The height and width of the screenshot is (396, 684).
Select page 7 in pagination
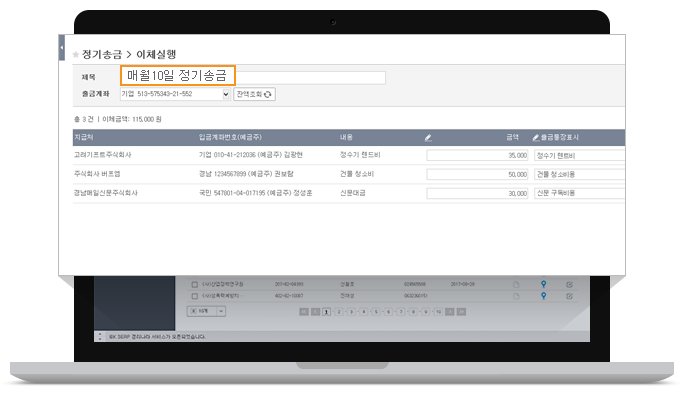(401, 312)
